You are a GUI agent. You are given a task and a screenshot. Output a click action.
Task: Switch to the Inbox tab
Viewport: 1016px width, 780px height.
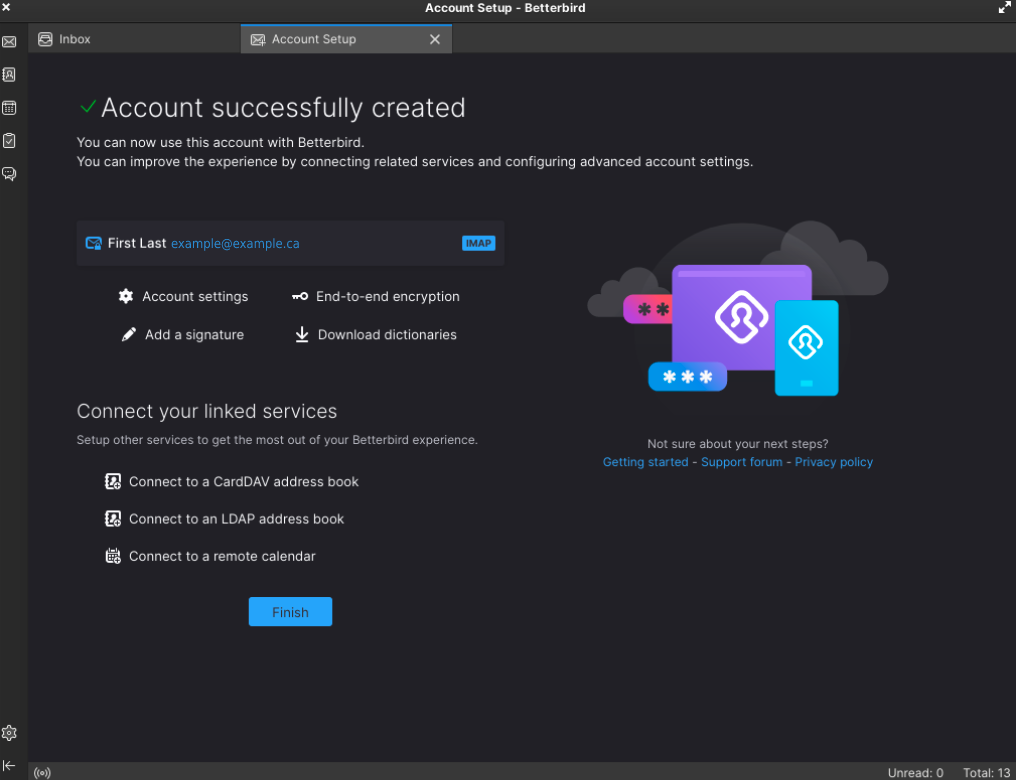pyautogui.click(x=134, y=39)
